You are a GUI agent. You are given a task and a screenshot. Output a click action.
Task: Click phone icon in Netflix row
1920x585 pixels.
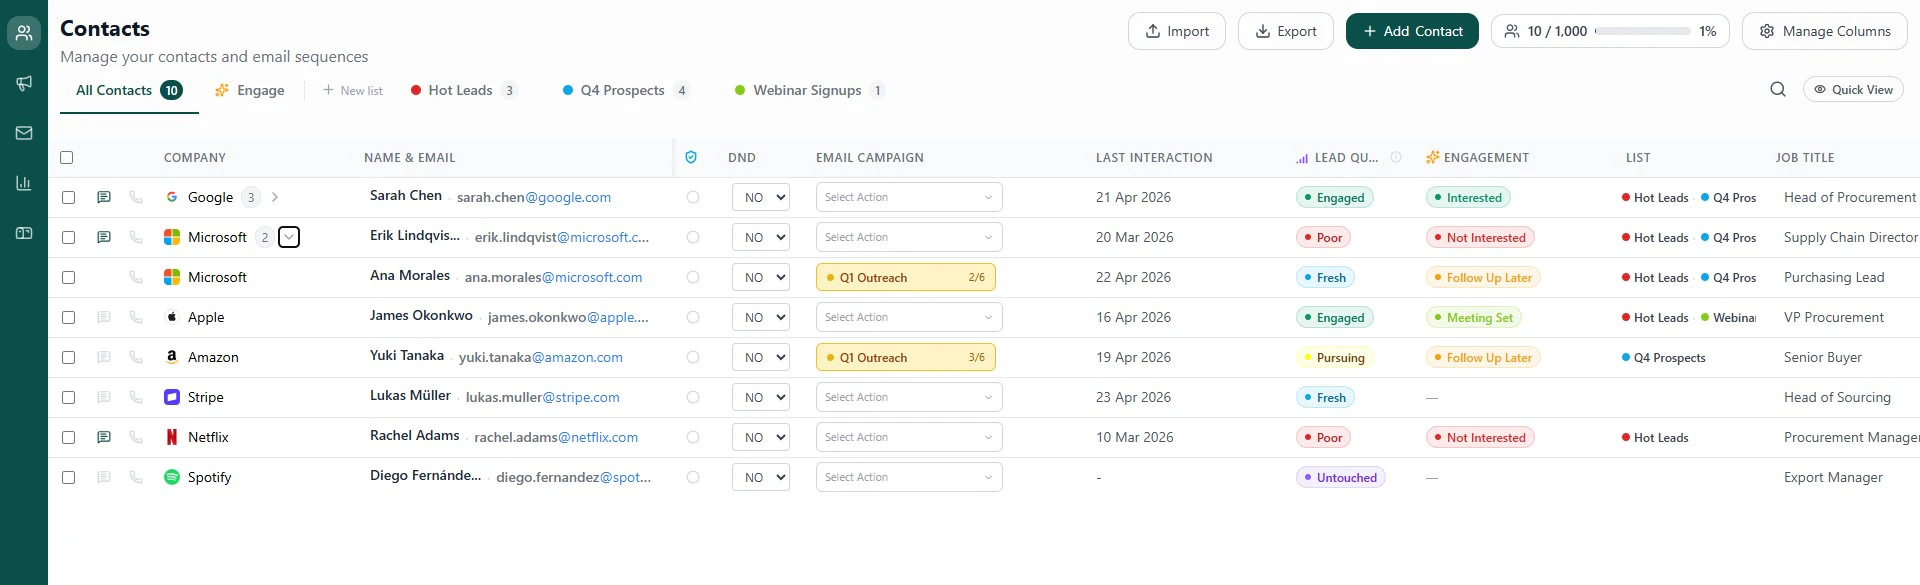[x=136, y=438]
